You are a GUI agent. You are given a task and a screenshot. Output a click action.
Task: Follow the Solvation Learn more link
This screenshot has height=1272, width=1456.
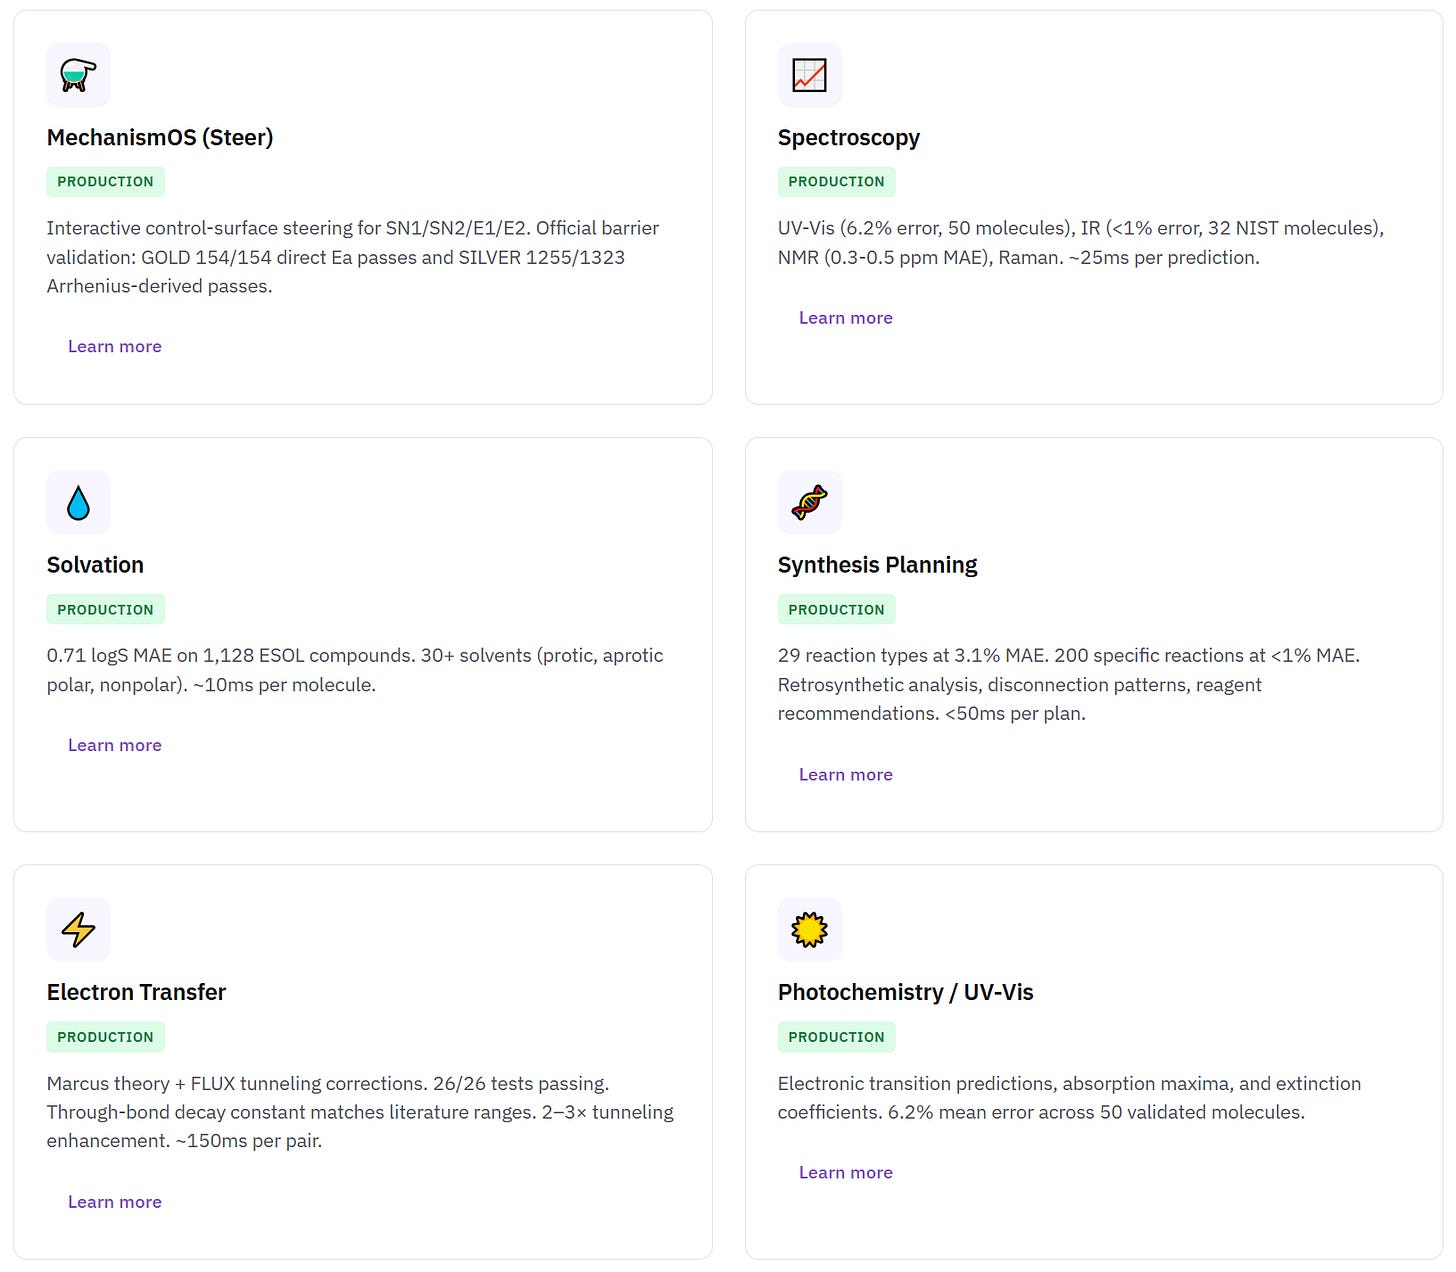coord(115,745)
